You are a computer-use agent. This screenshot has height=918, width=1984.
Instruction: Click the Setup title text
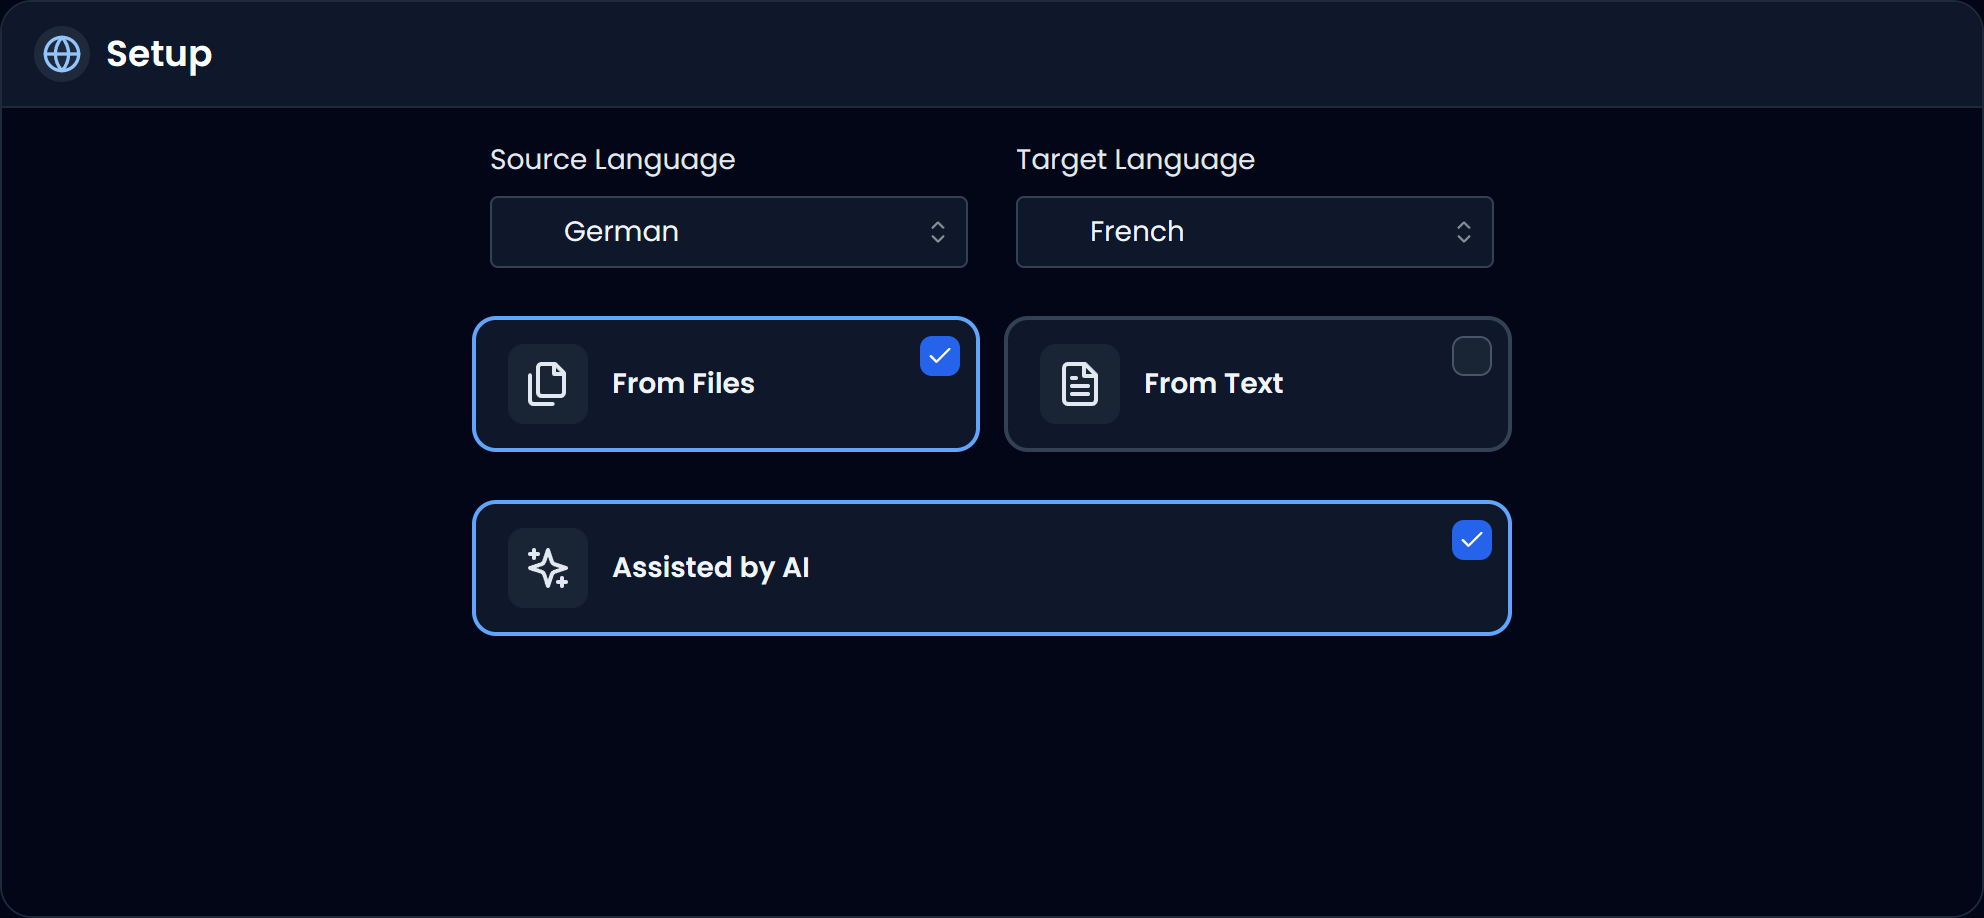pyautogui.click(x=158, y=54)
